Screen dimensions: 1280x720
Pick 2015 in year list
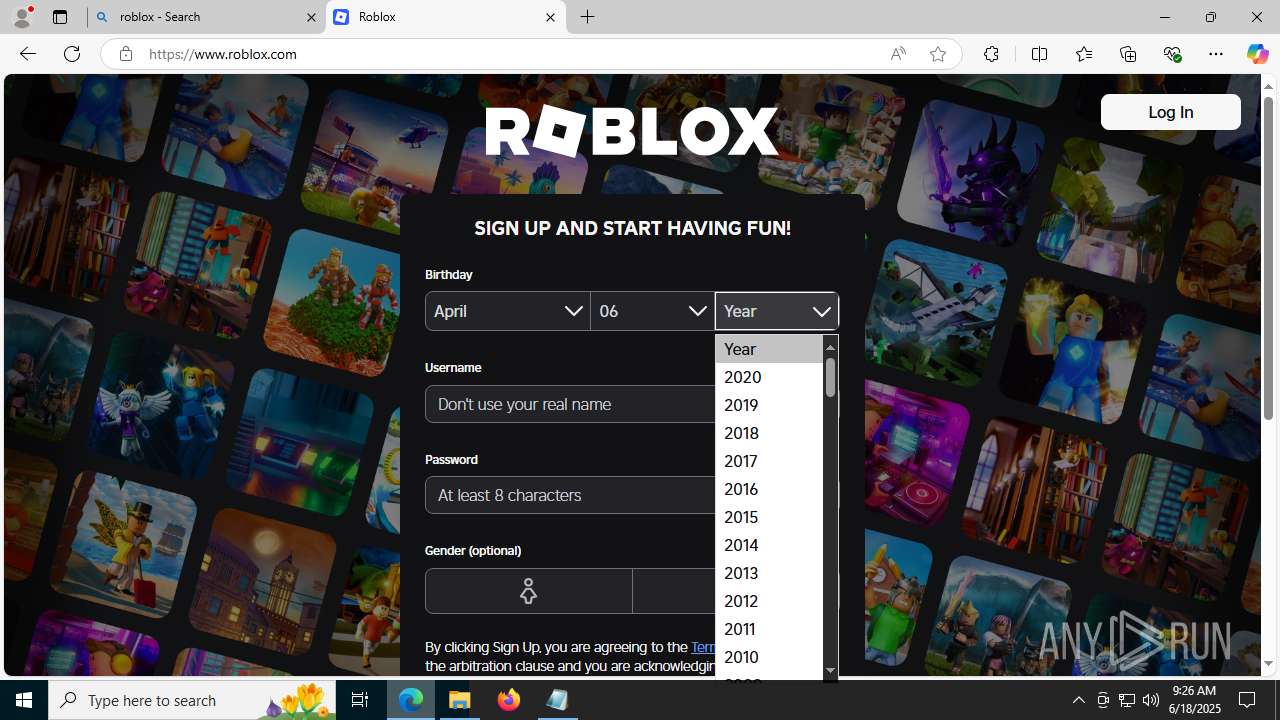[769, 517]
